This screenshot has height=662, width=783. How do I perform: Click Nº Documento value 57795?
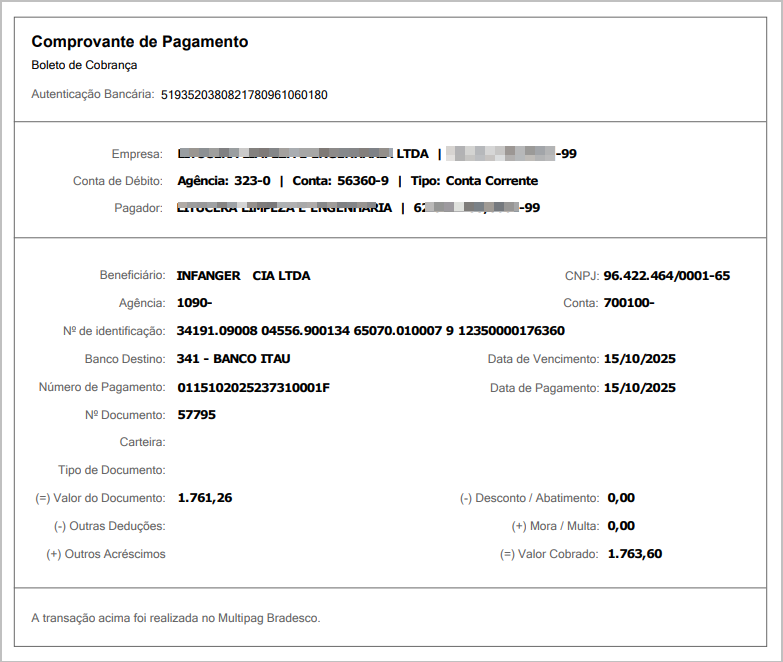click(196, 414)
